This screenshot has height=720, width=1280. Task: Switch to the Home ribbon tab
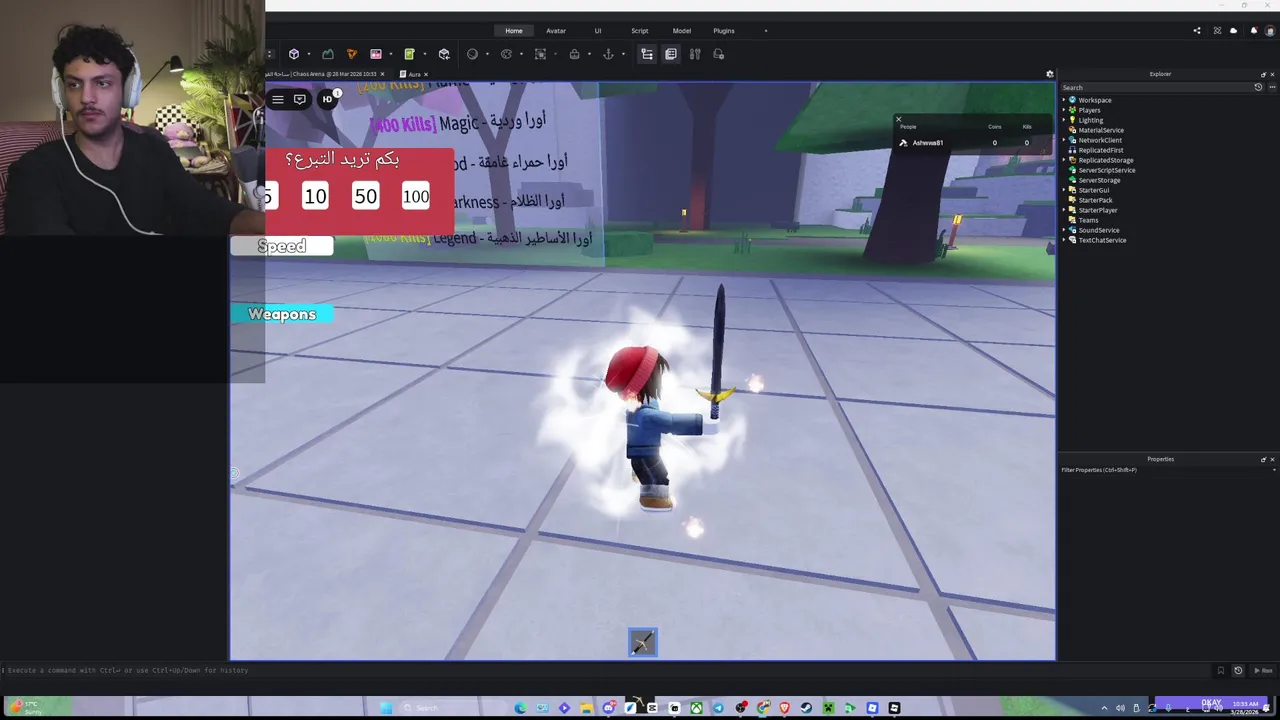[x=514, y=31]
